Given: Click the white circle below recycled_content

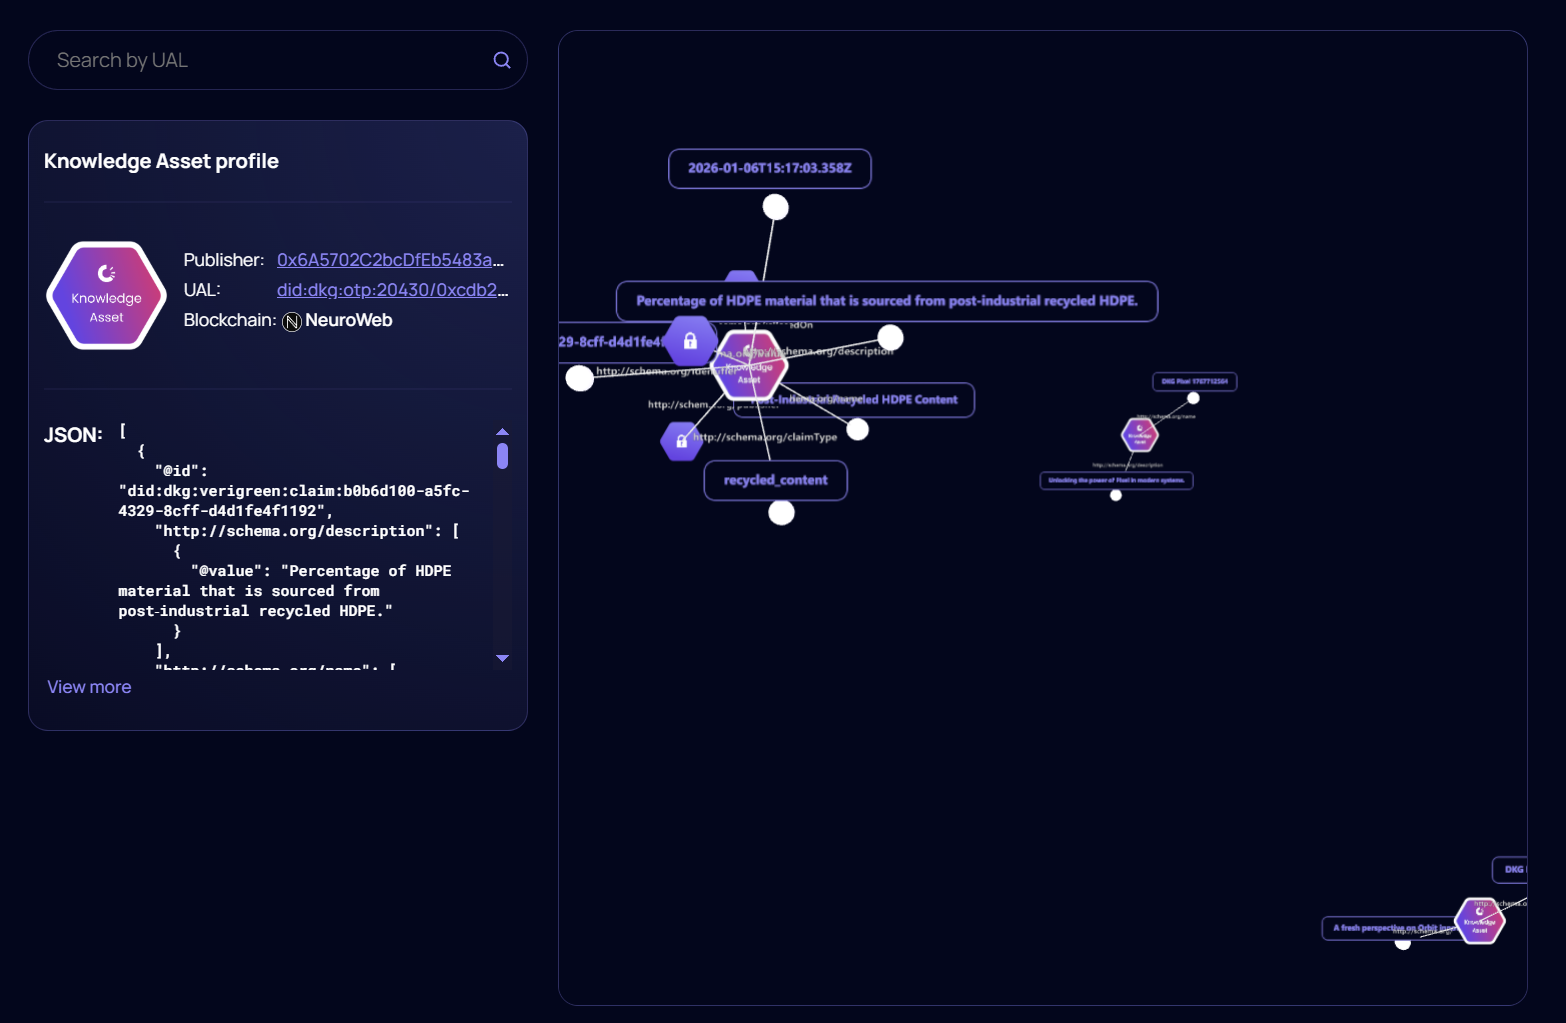Looking at the screenshot, I should point(781,512).
